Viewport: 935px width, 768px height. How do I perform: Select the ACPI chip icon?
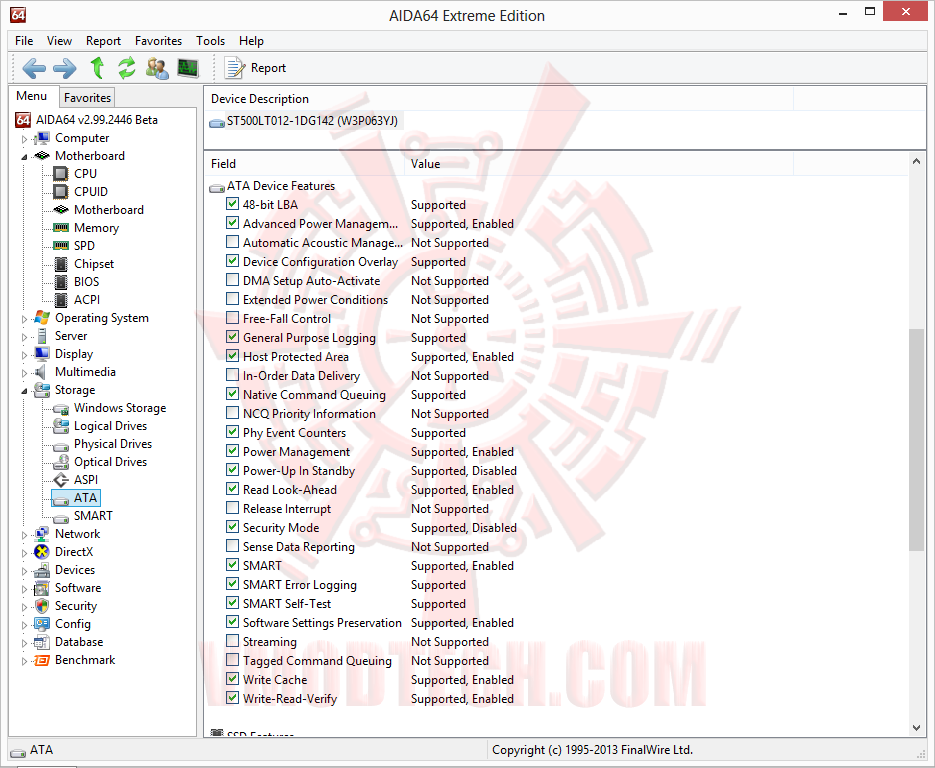click(60, 299)
